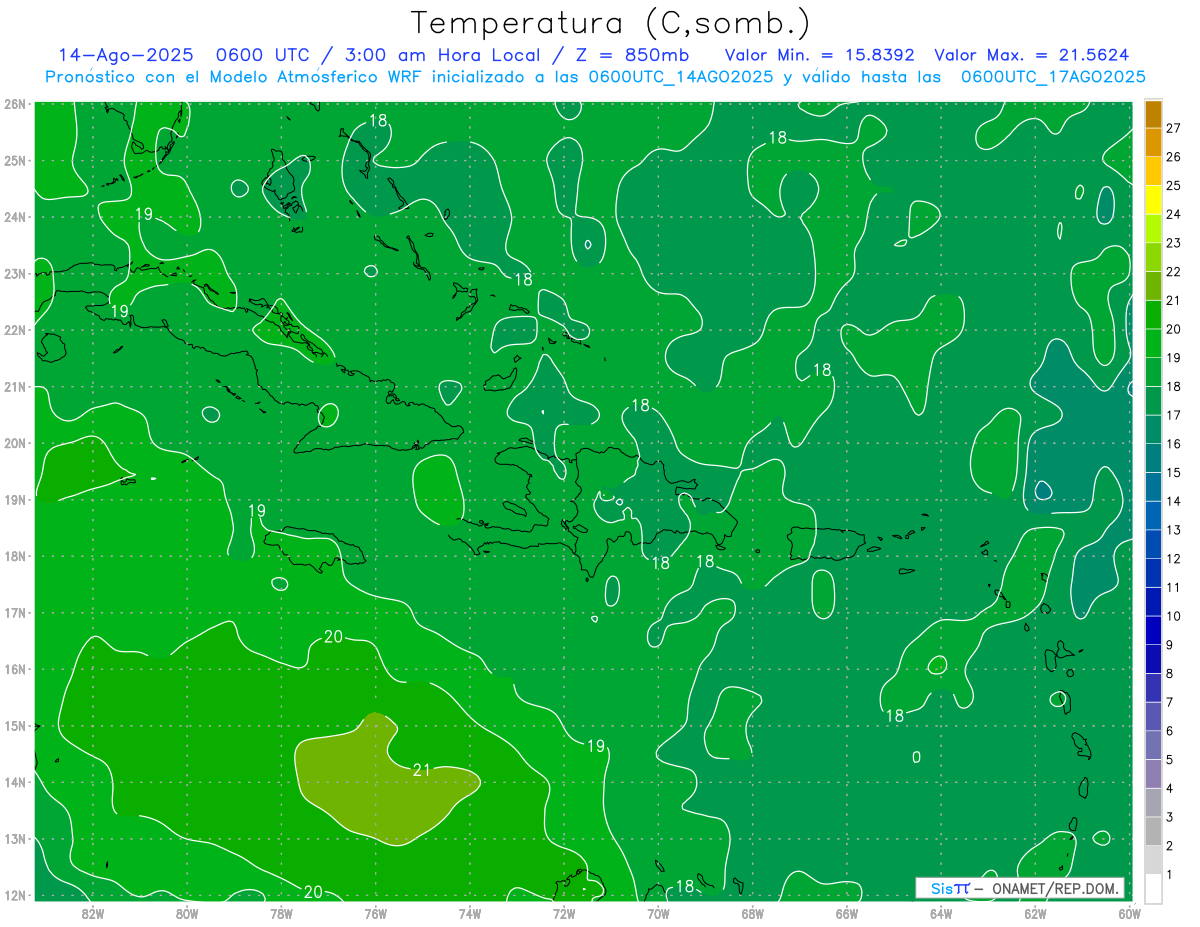The width and height of the screenshot is (1200, 927).
Task: Click color scale number 11
Action: 1173,587
